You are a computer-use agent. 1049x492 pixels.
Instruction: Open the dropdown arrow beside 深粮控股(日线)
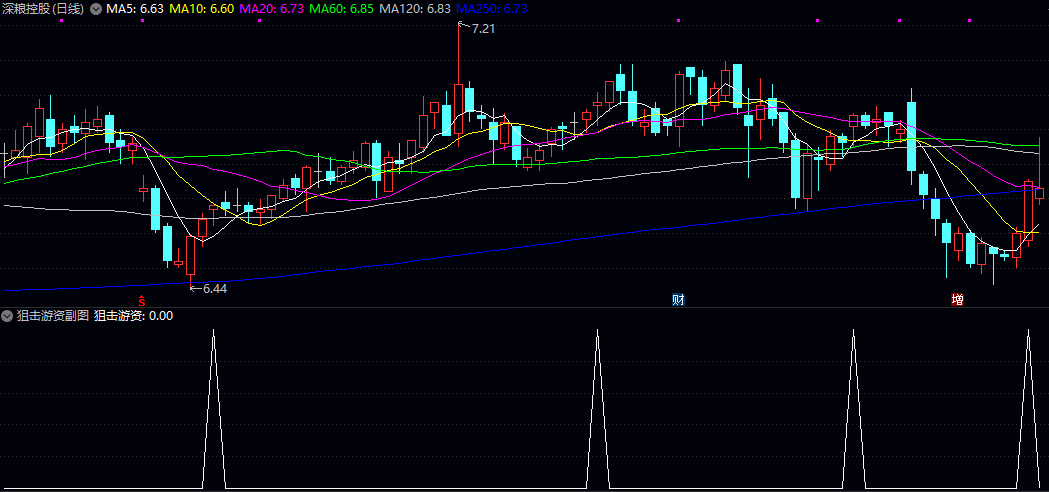click(x=96, y=9)
